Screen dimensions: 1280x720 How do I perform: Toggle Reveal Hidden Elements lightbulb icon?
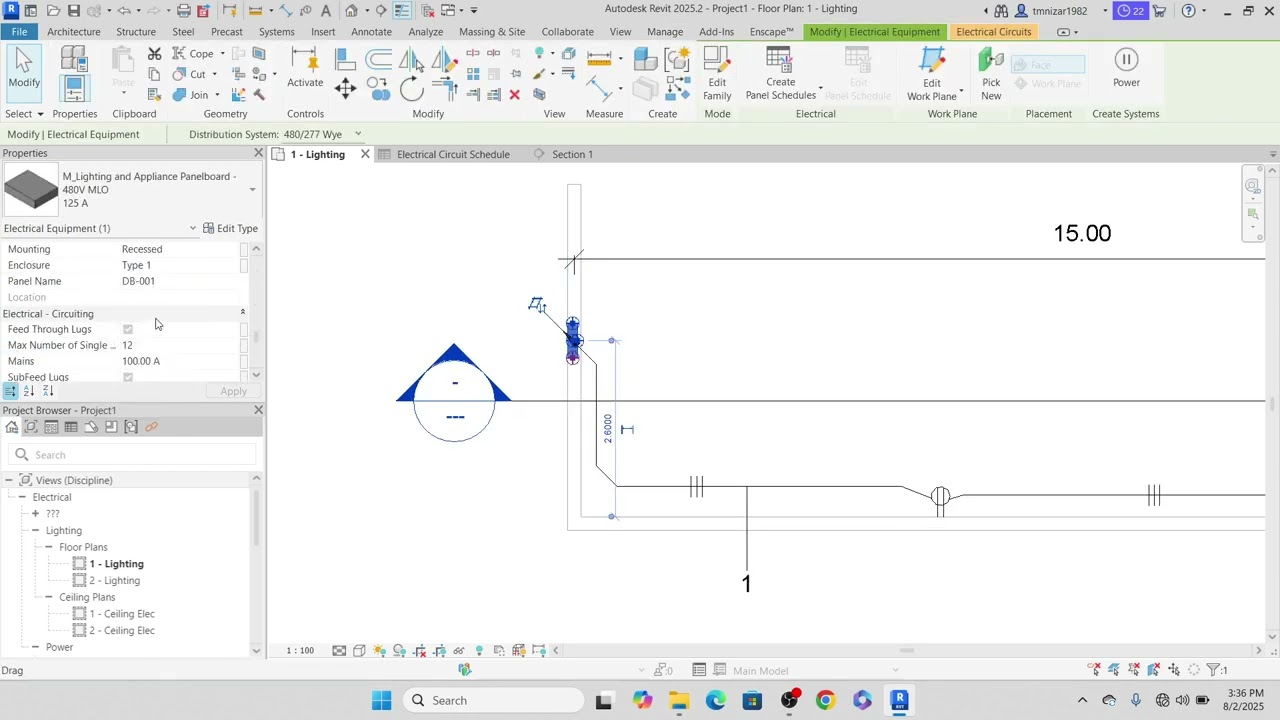[x=479, y=651]
